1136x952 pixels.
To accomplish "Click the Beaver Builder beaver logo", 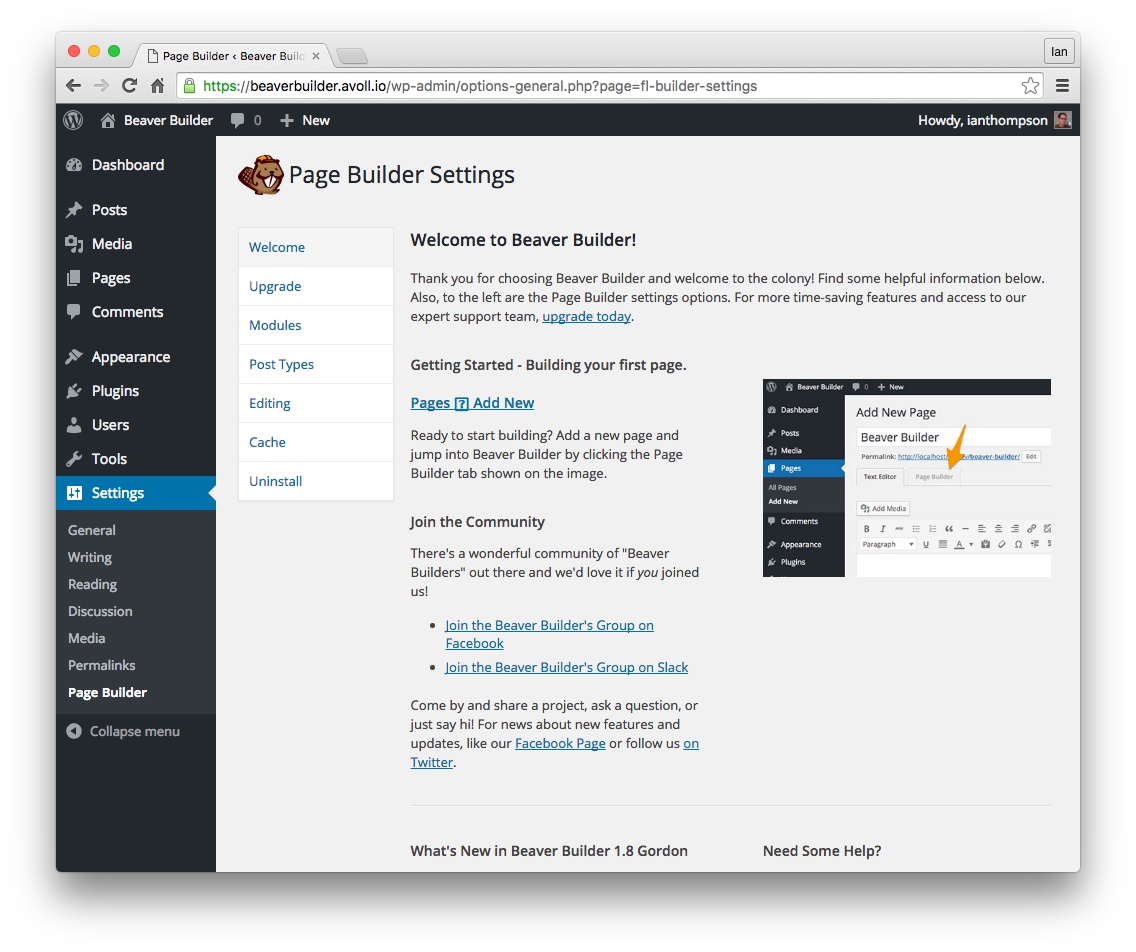I will point(261,175).
